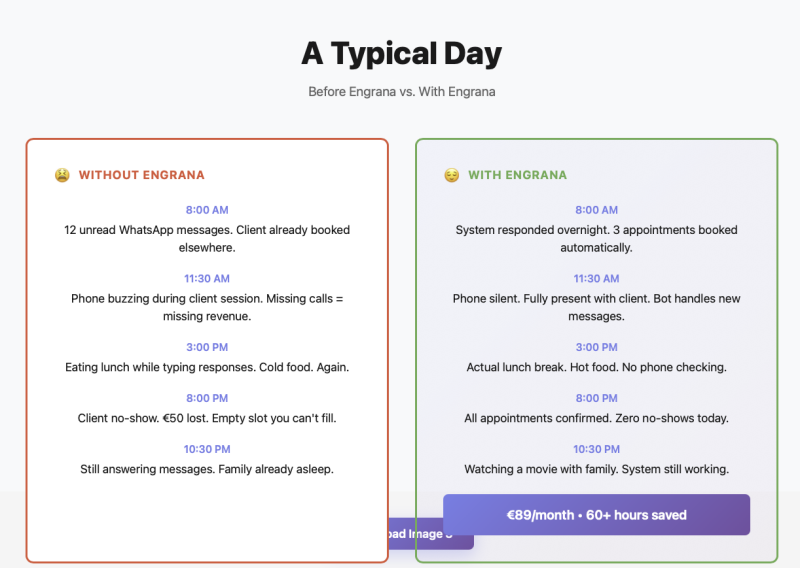Image resolution: width=800 pixels, height=568 pixels.
Task: Click the 'WITHOUT ENGRANA' card title
Action: click(141, 175)
